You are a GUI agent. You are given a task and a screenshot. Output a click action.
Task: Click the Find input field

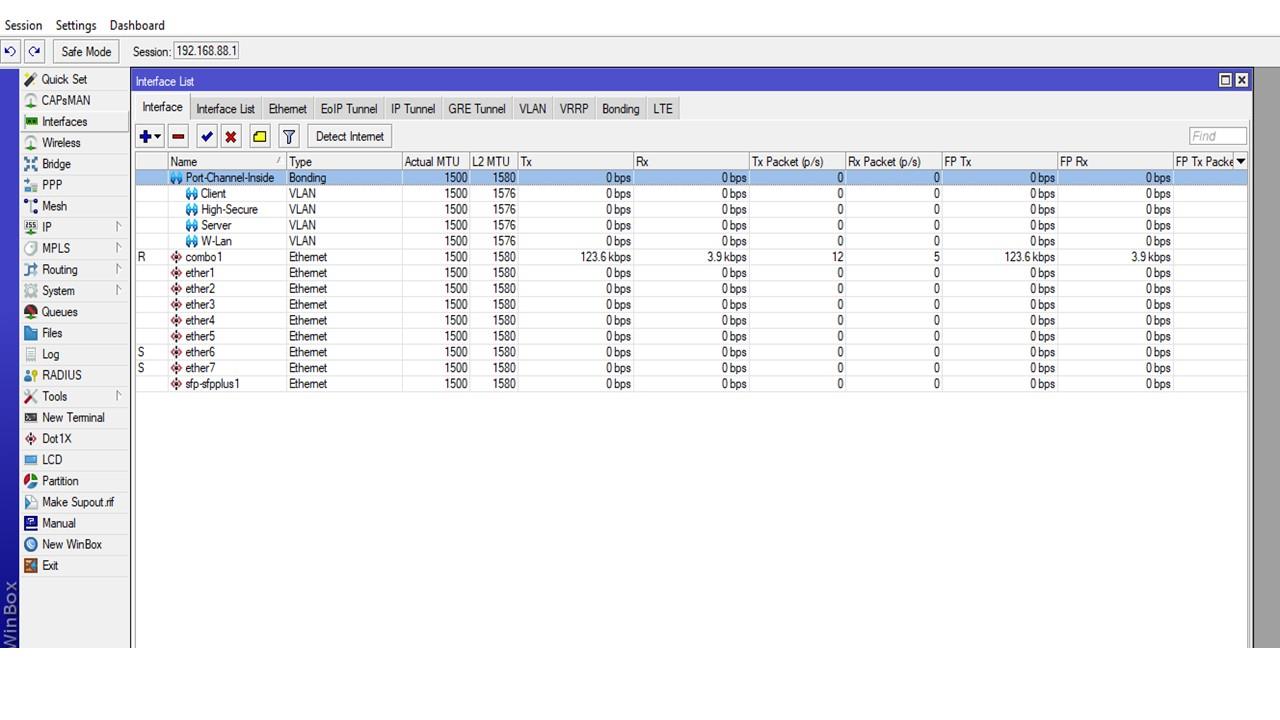coord(1218,136)
